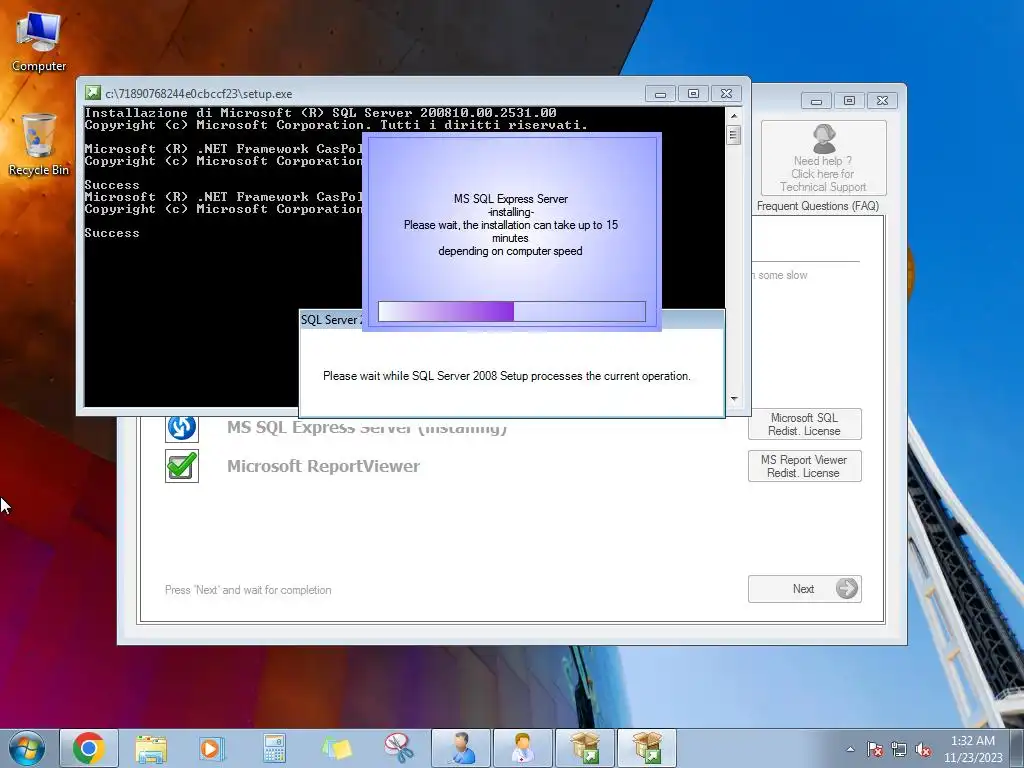
Task: Open Sticky Notes from the taskbar
Action: (x=336, y=748)
